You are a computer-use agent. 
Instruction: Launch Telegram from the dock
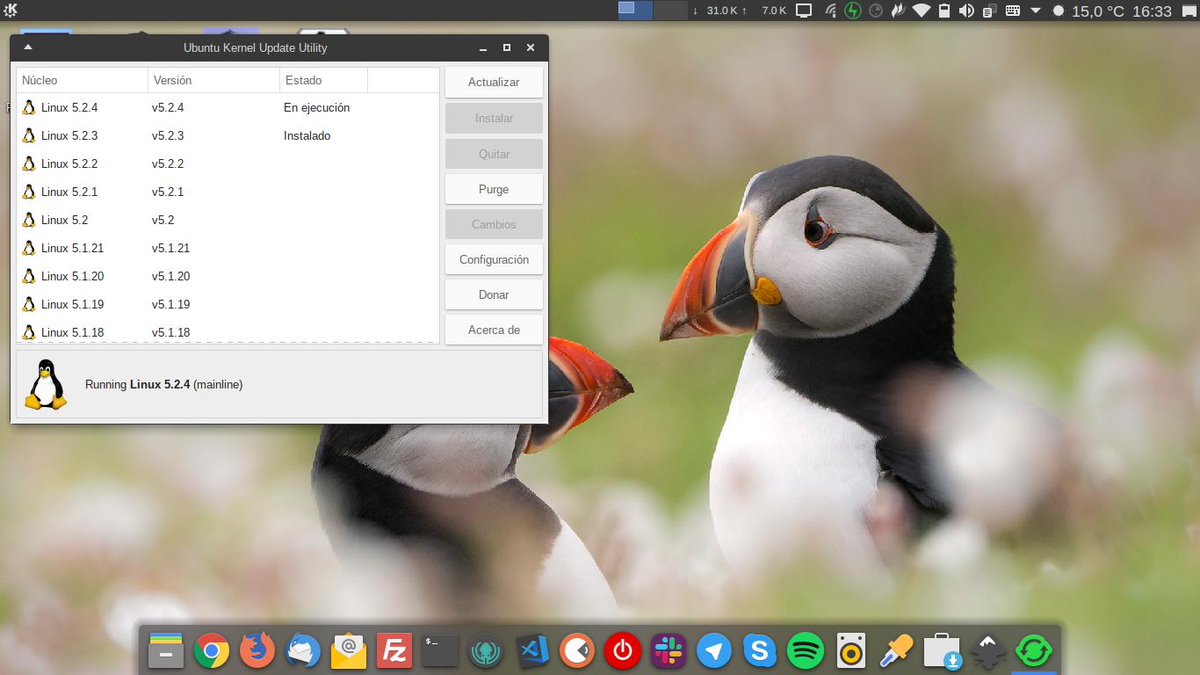coord(714,651)
